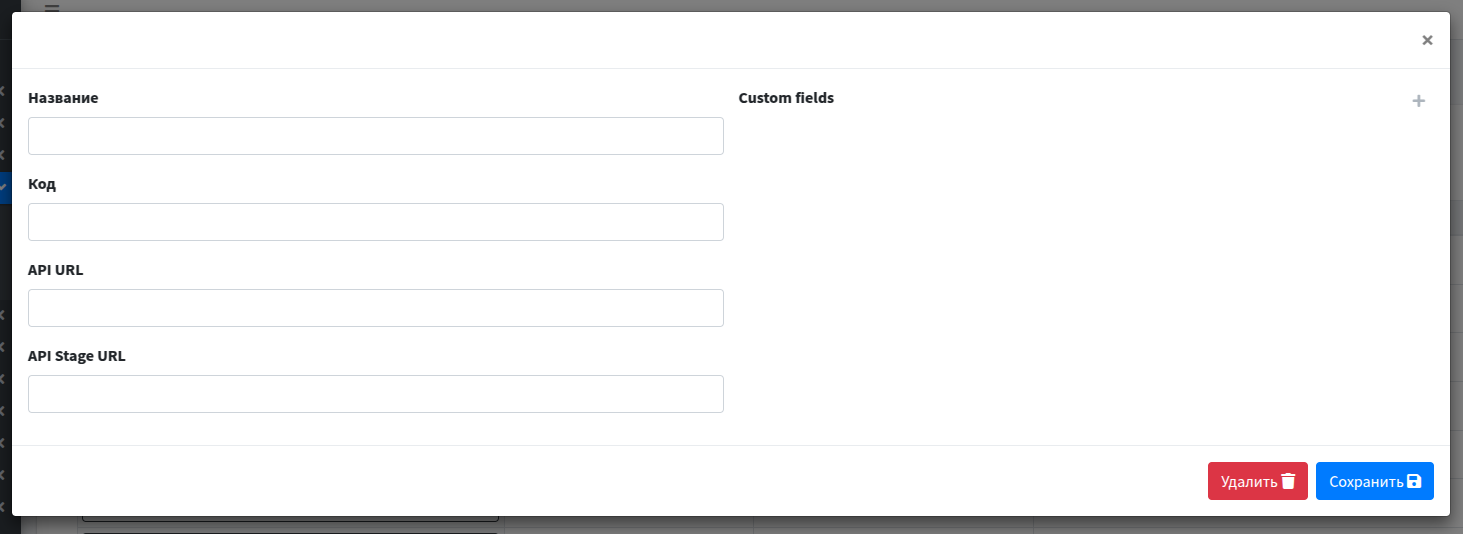Viewport: 1463px width, 534px height.
Task: Click the dark outlined bar beneath the dialog
Action: coord(290,520)
